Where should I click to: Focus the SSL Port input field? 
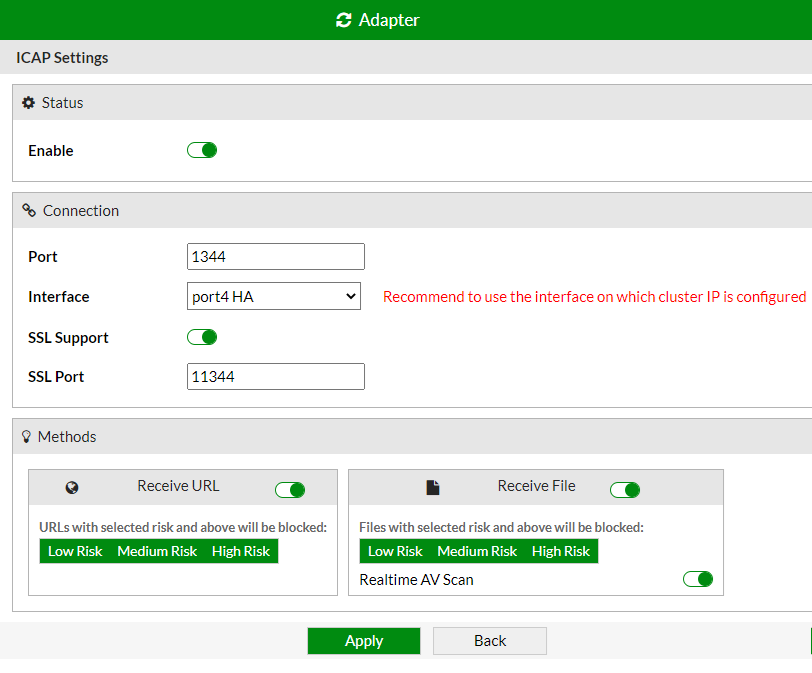[276, 377]
